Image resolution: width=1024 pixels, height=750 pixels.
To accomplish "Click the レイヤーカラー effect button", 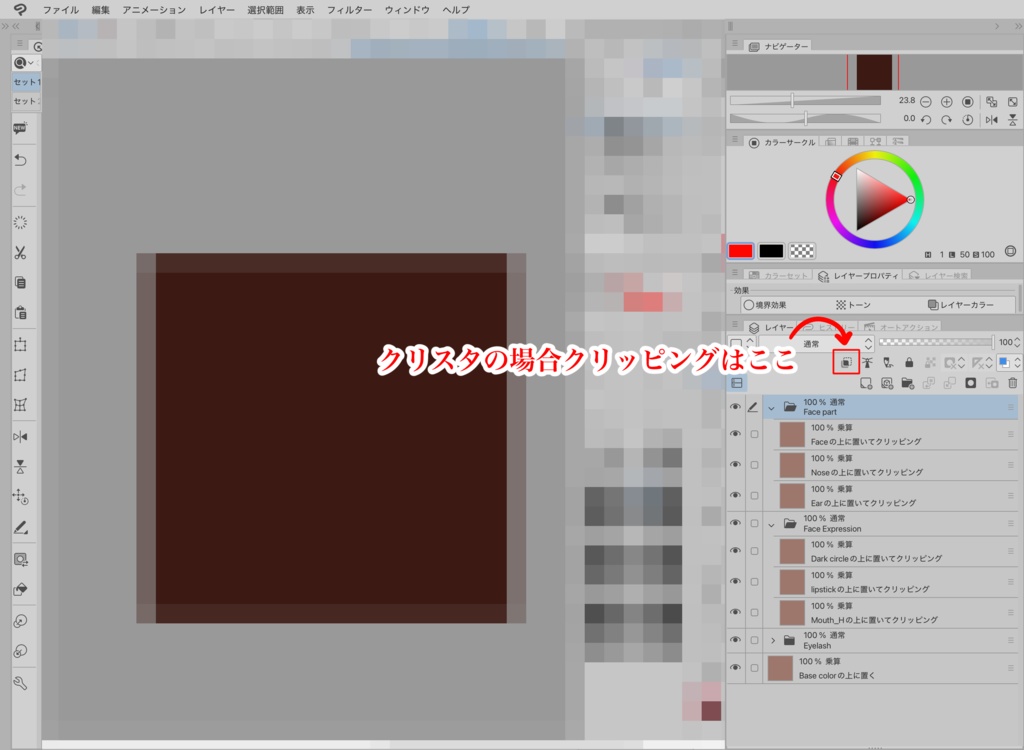I will 963,304.
